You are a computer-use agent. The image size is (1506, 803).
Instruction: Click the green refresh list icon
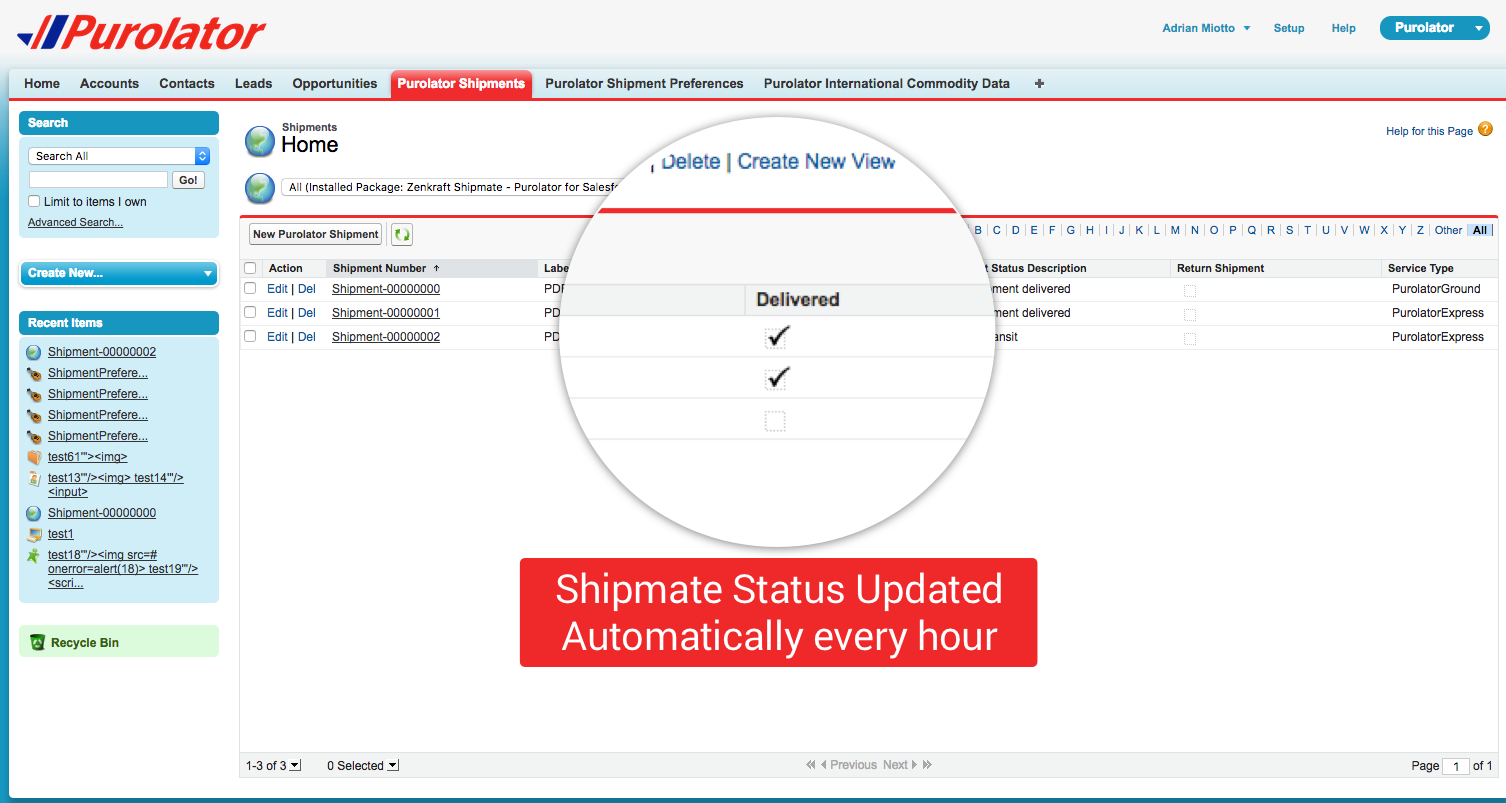pos(402,234)
